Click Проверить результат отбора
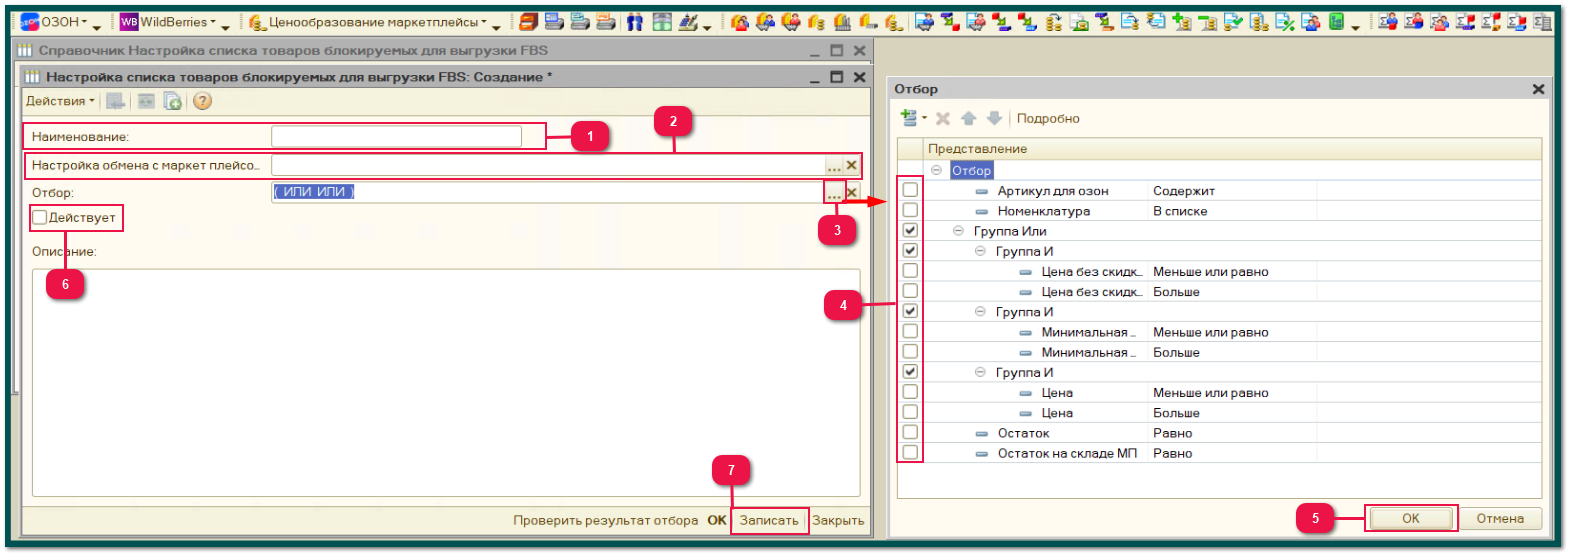Viewport: 1570px width, 556px height. click(x=606, y=520)
